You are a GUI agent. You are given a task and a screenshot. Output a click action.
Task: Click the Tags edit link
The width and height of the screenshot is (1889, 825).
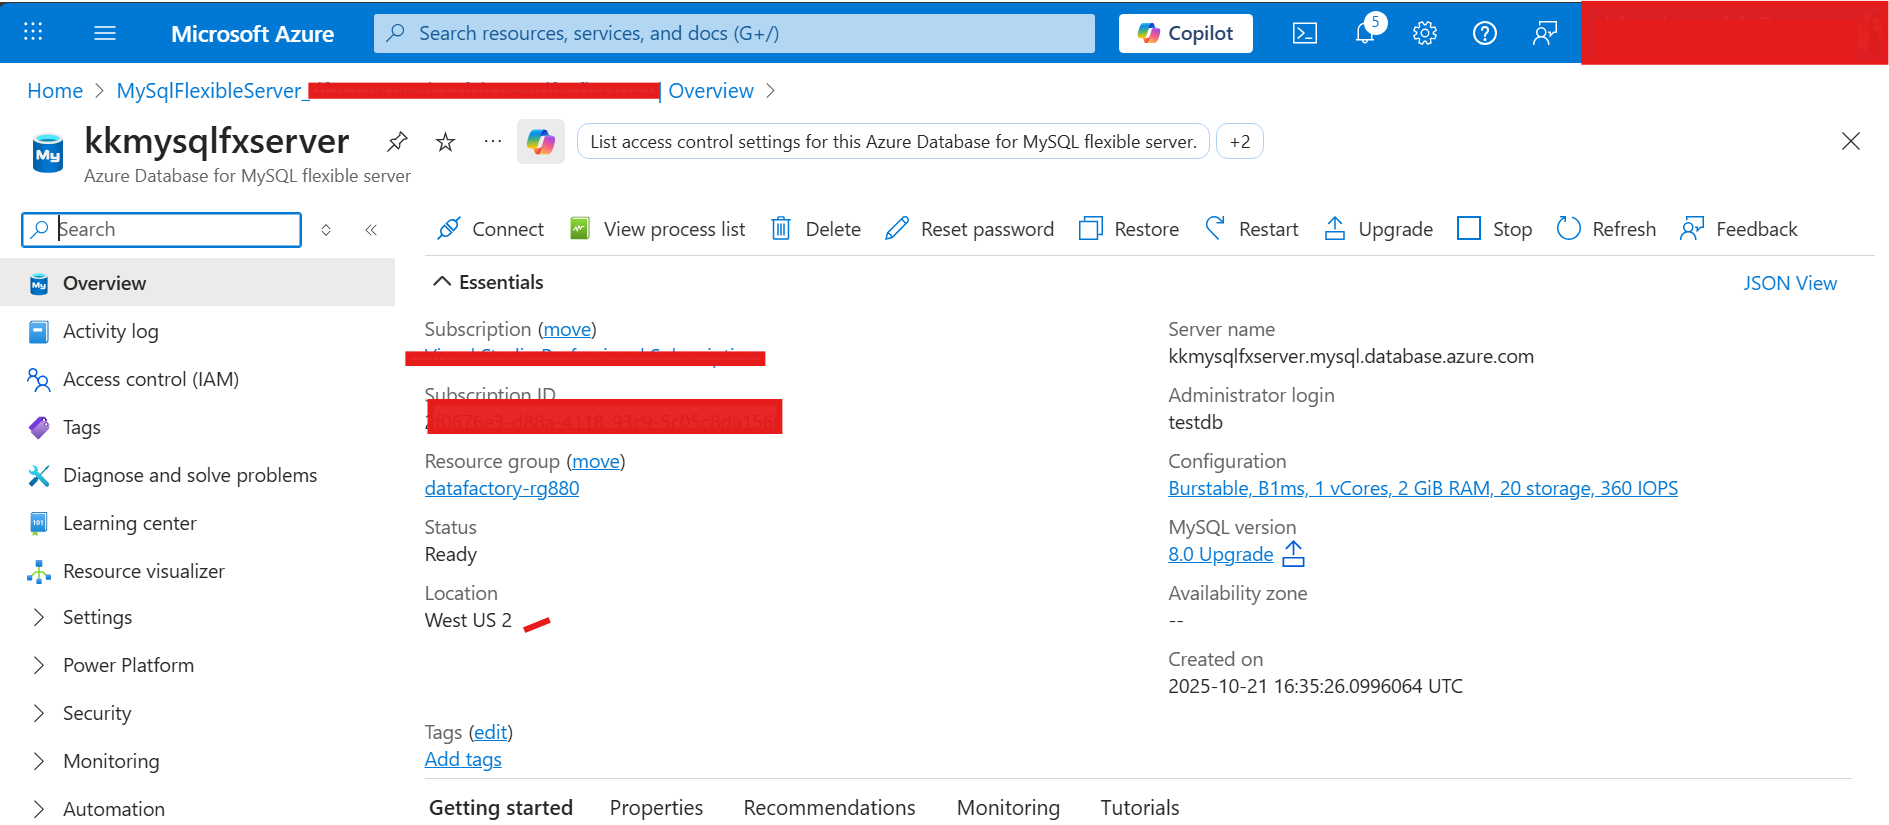tap(490, 732)
